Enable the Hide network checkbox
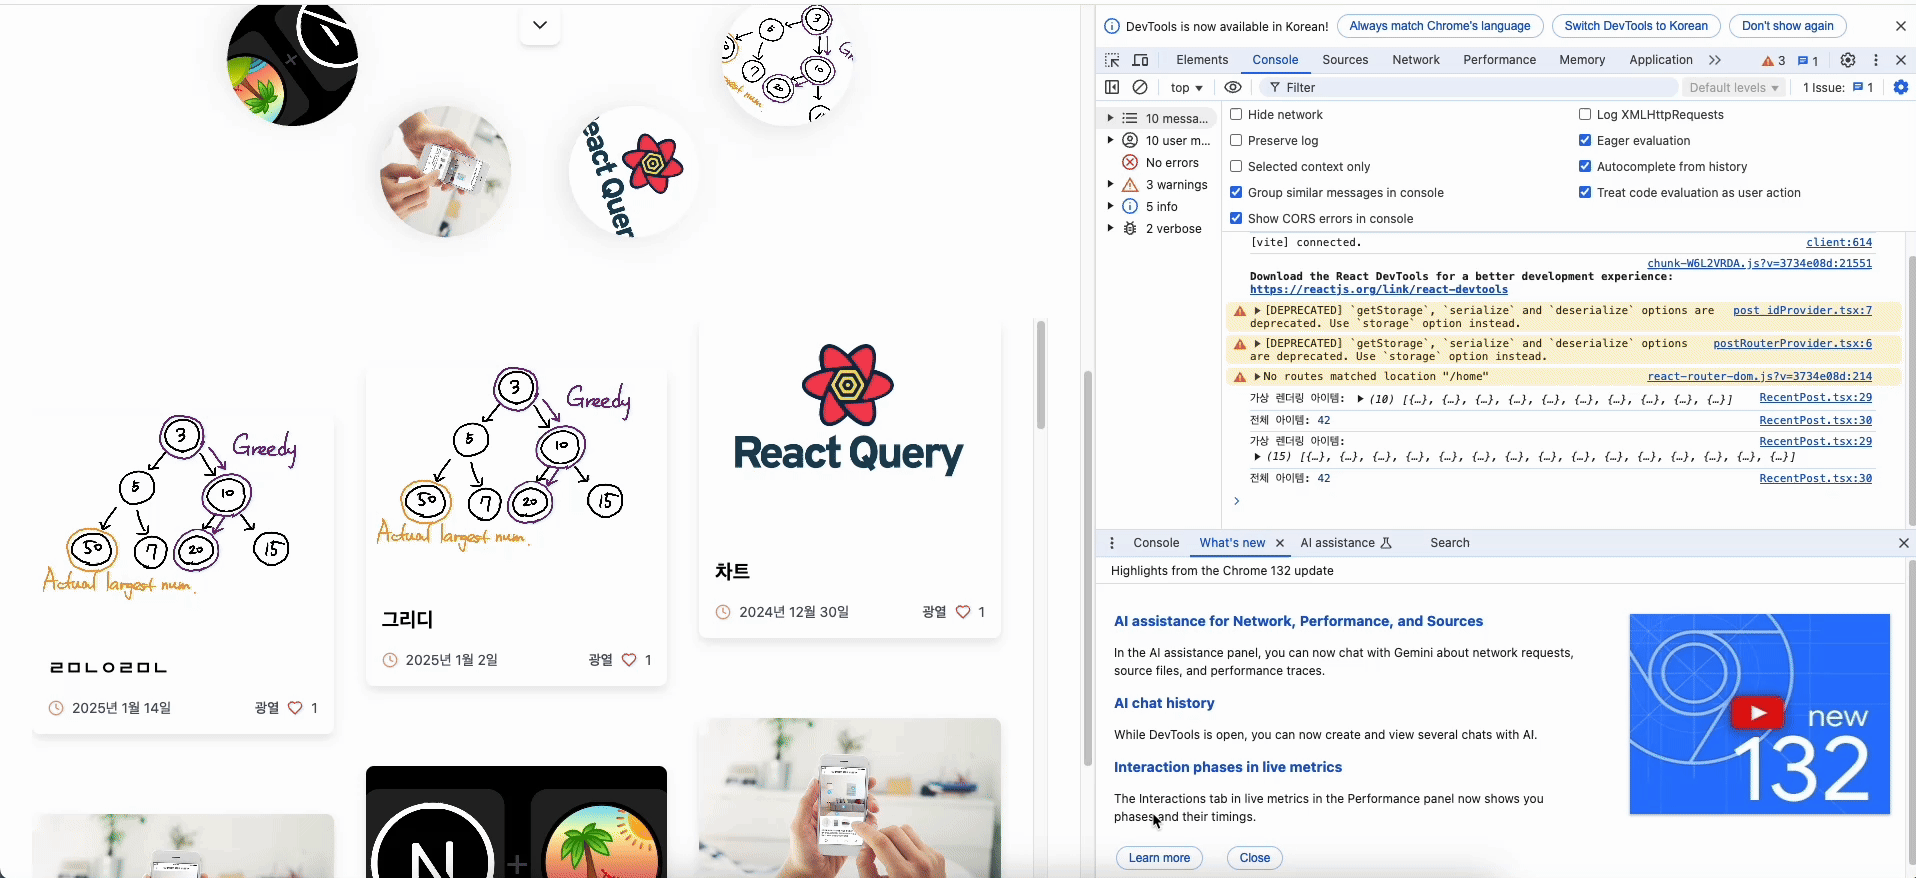Image resolution: width=1916 pixels, height=878 pixels. pyautogui.click(x=1237, y=115)
